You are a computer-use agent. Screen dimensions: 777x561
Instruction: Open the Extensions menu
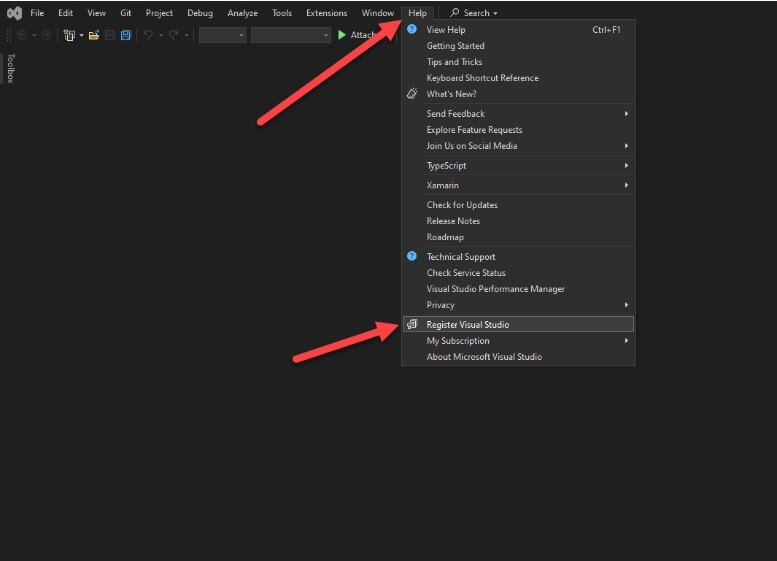point(326,13)
